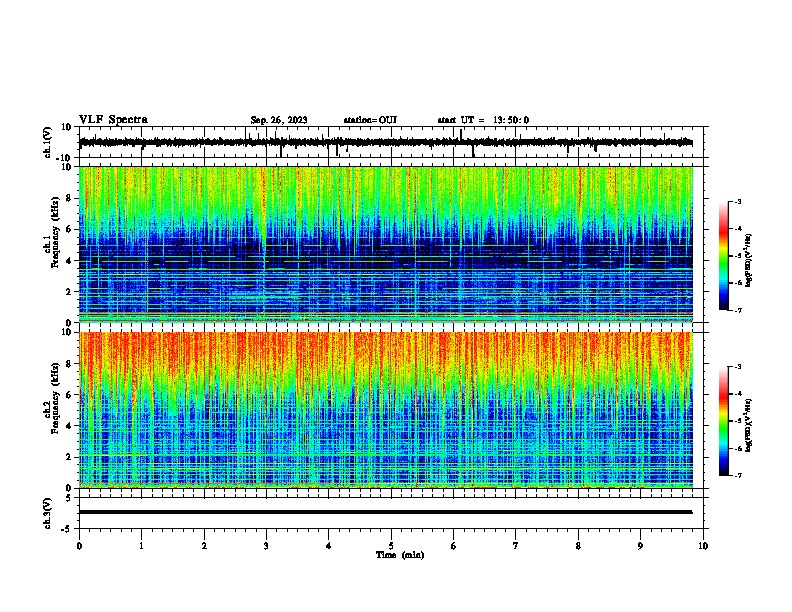Image resolution: width=792 pixels, height=612 pixels.
Task: Click time axis tick label "8"
Action: coord(578,546)
